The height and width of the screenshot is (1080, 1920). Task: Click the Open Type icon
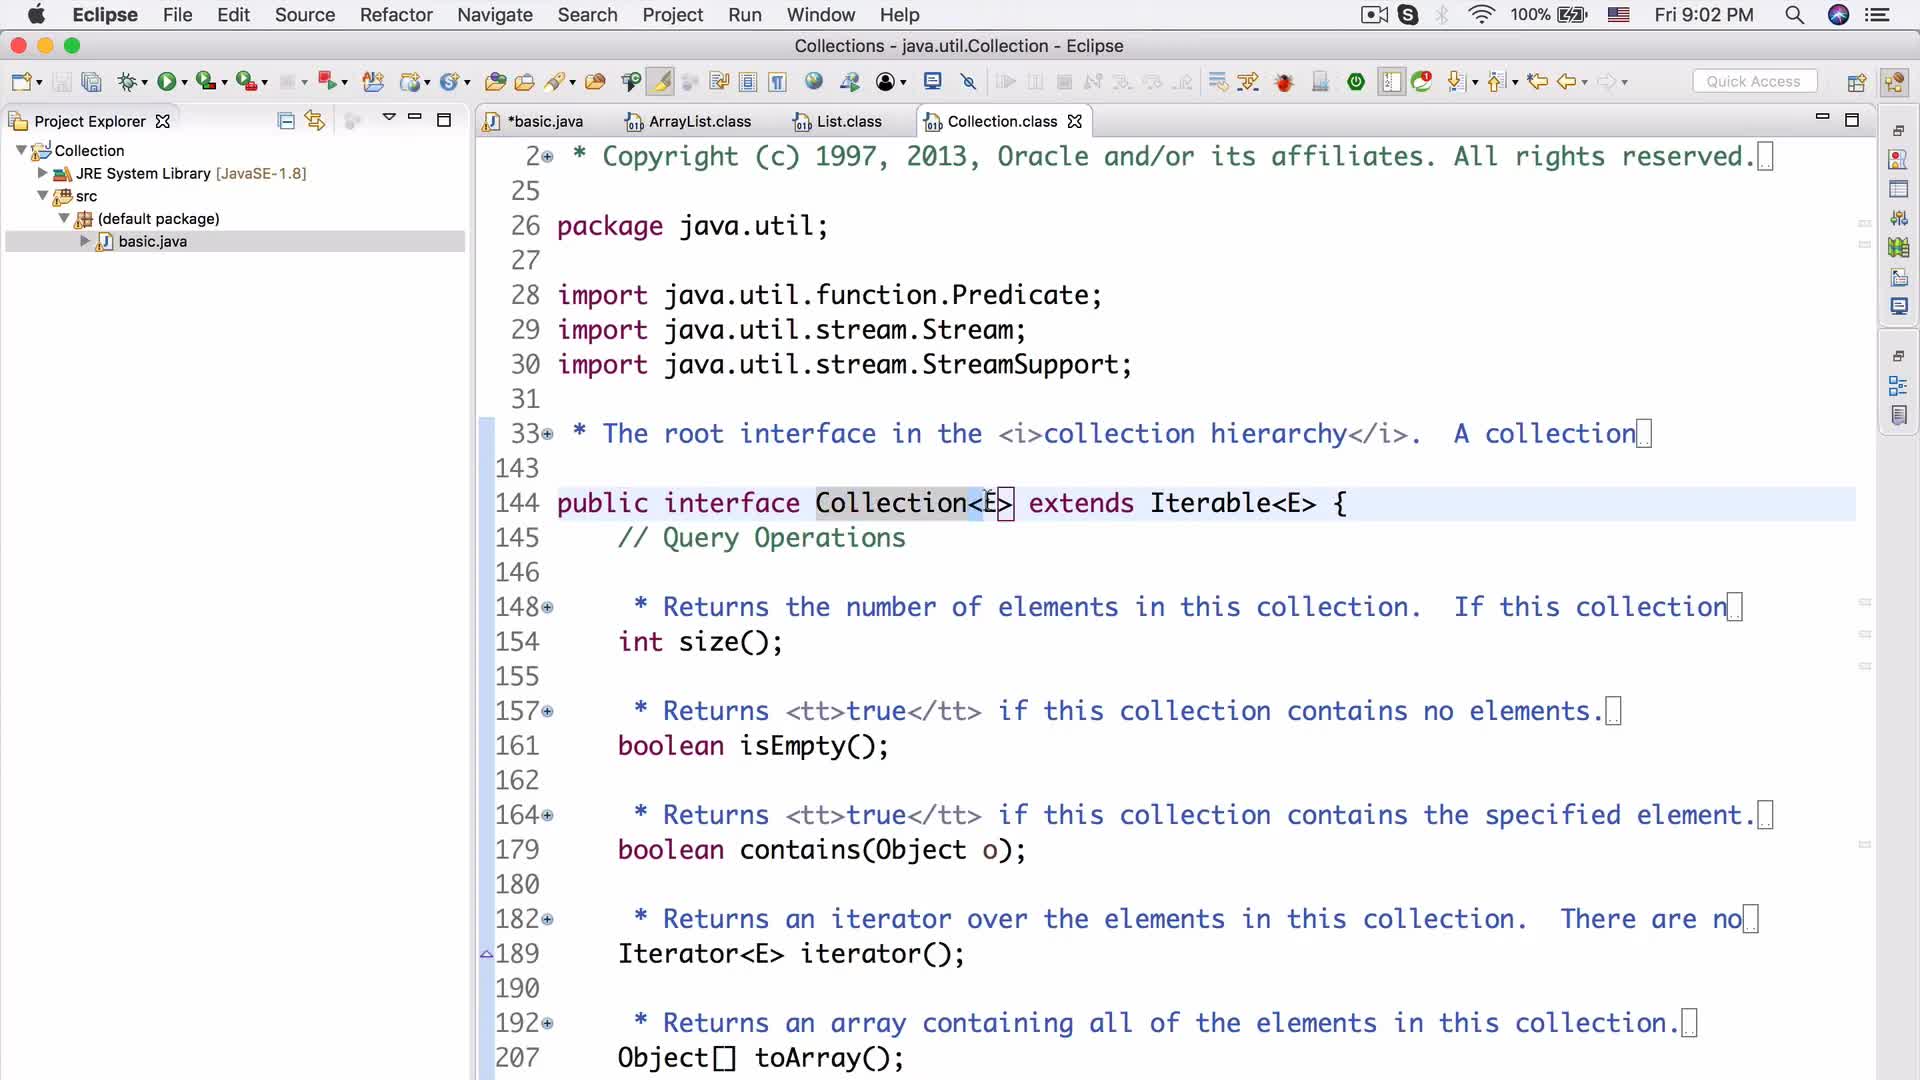click(x=494, y=82)
